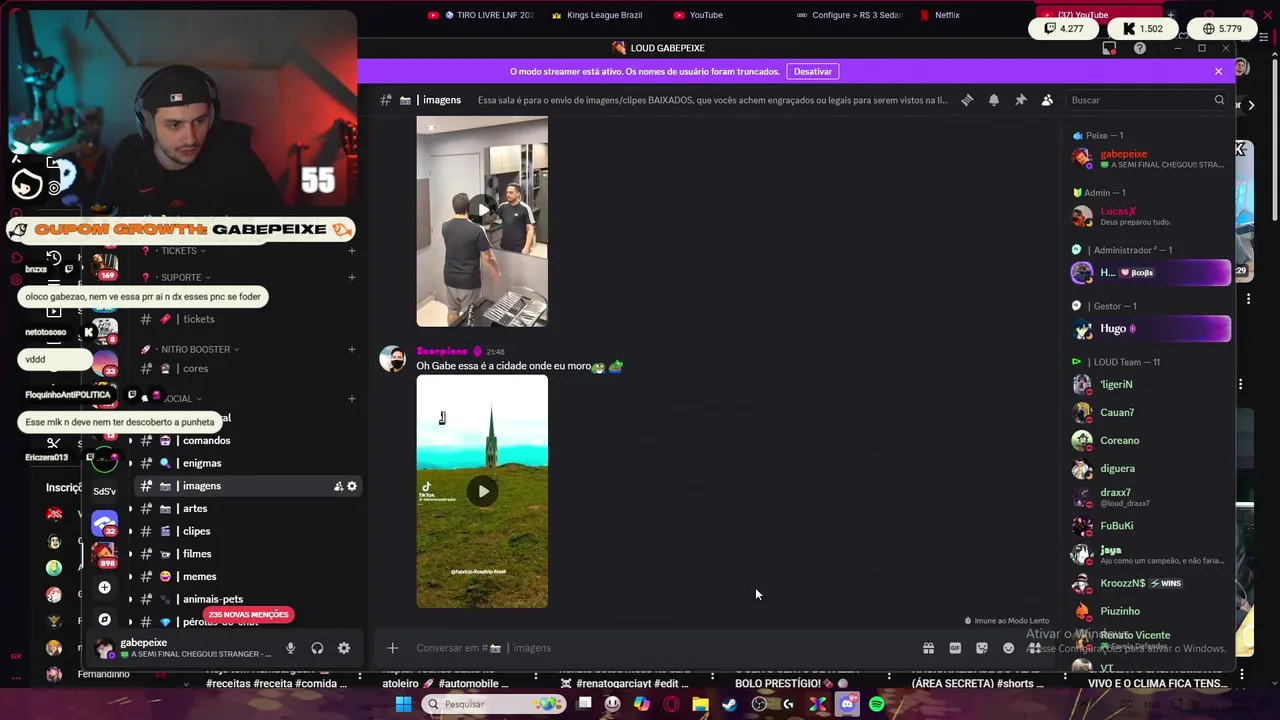The height and width of the screenshot is (720, 1280).
Task: Open GIF picker in message bar
Action: (955, 648)
